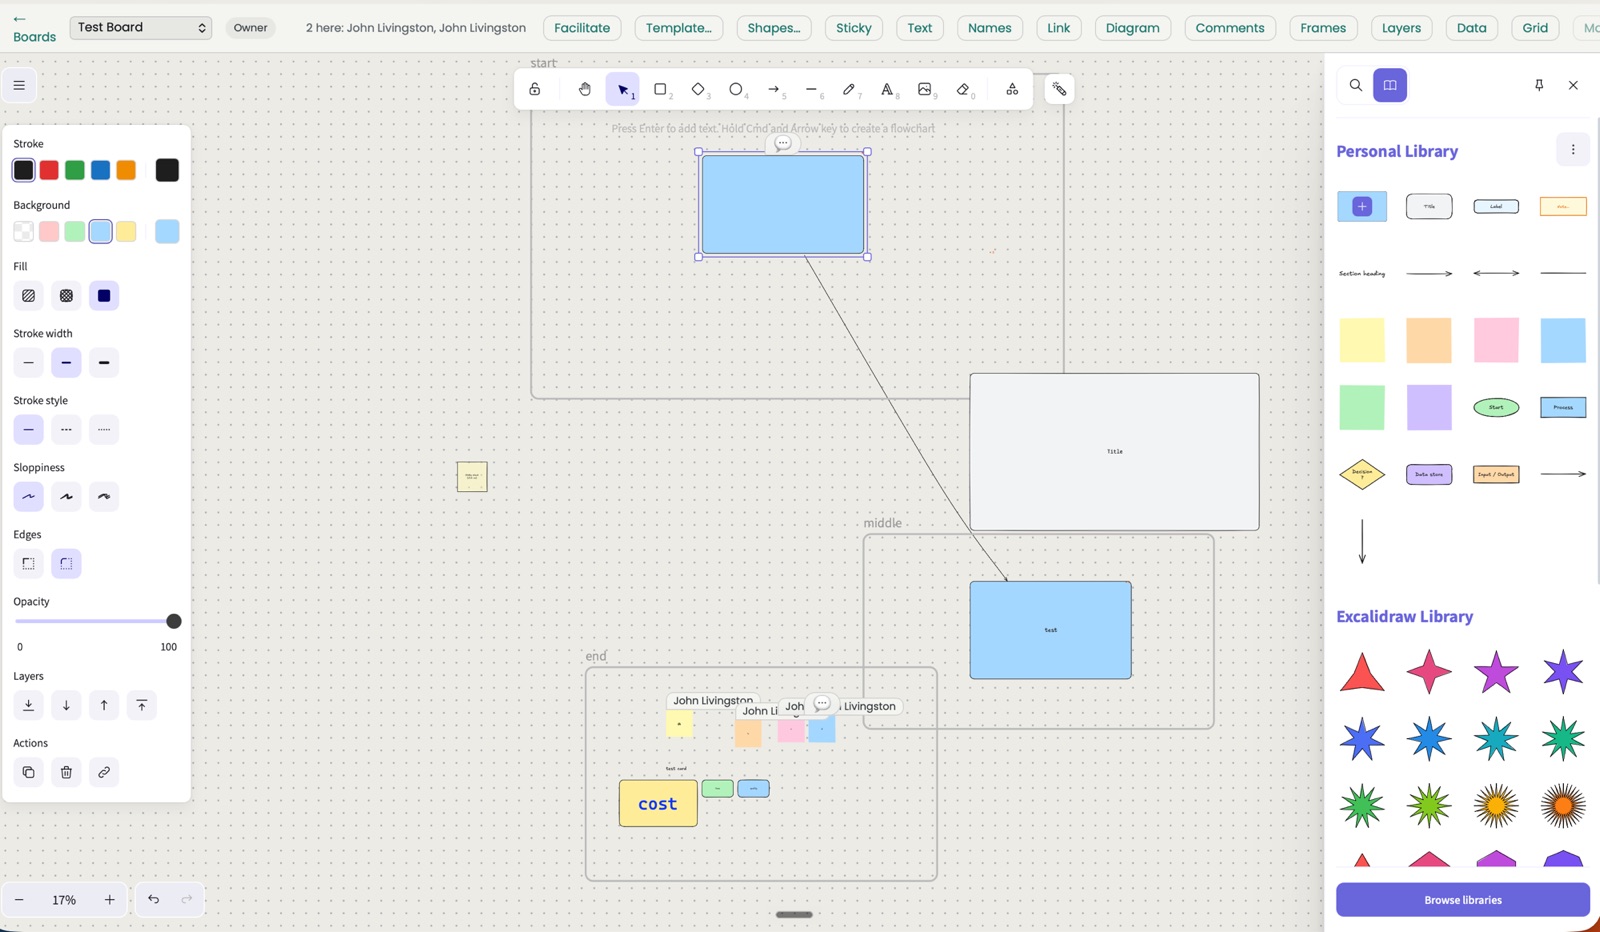This screenshot has width=1600, height=932.
Task: Select the Line tool
Action: pos(812,89)
